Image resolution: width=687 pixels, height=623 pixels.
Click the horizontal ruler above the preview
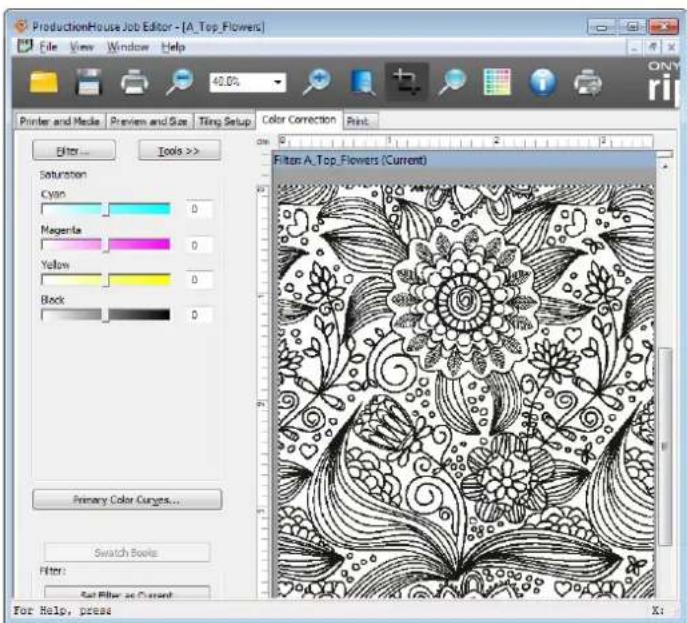(x=466, y=141)
